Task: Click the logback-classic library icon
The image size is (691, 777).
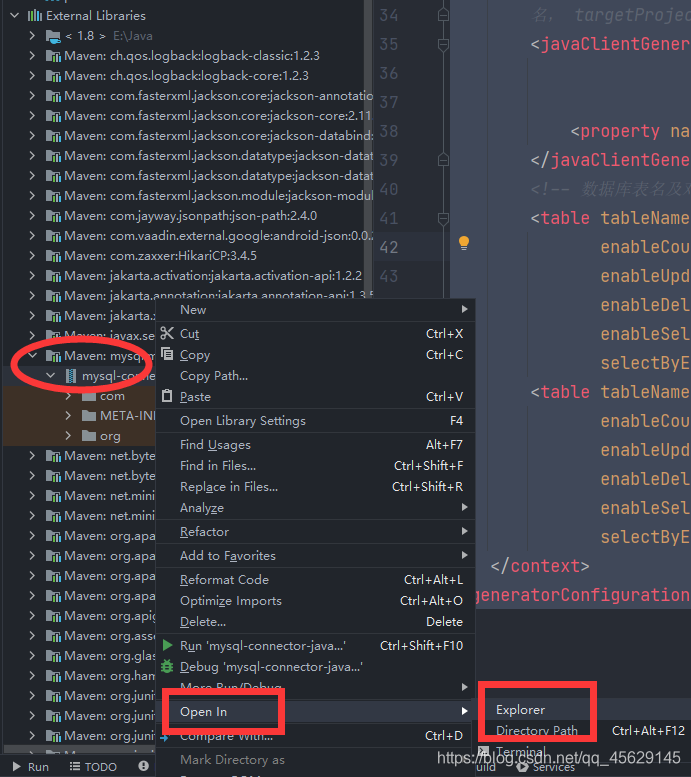Action: (54, 56)
